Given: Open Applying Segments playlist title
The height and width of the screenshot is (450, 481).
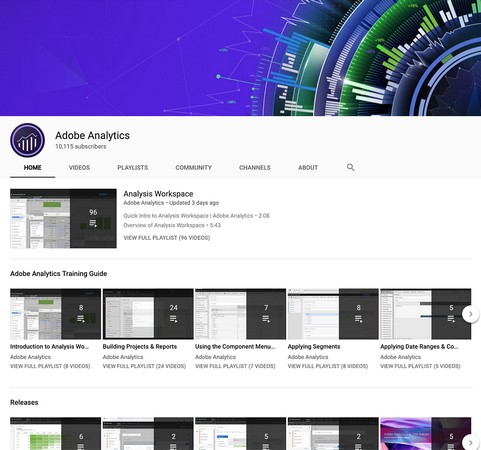Looking at the screenshot, I should click(314, 347).
